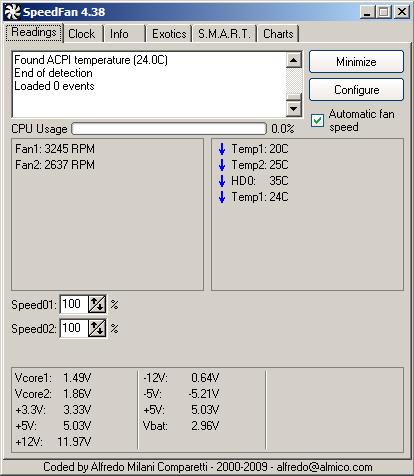Click the alfredo@almico.com email in status bar
This screenshot has height=476, width=414.
324,467
